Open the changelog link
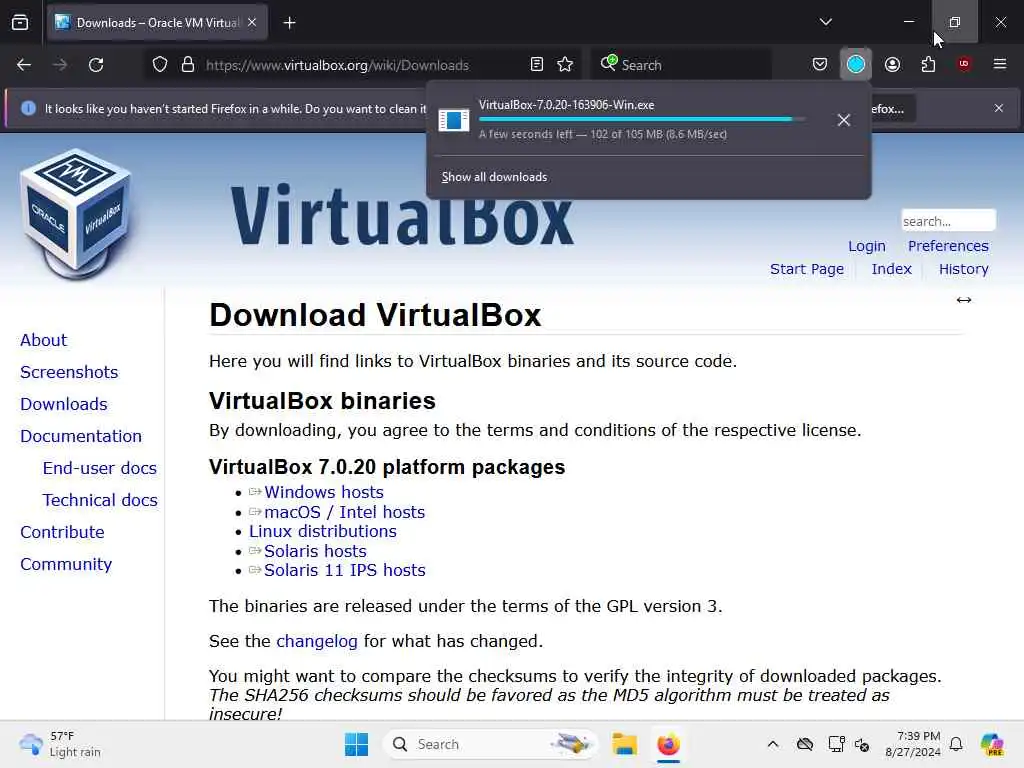 317,641
